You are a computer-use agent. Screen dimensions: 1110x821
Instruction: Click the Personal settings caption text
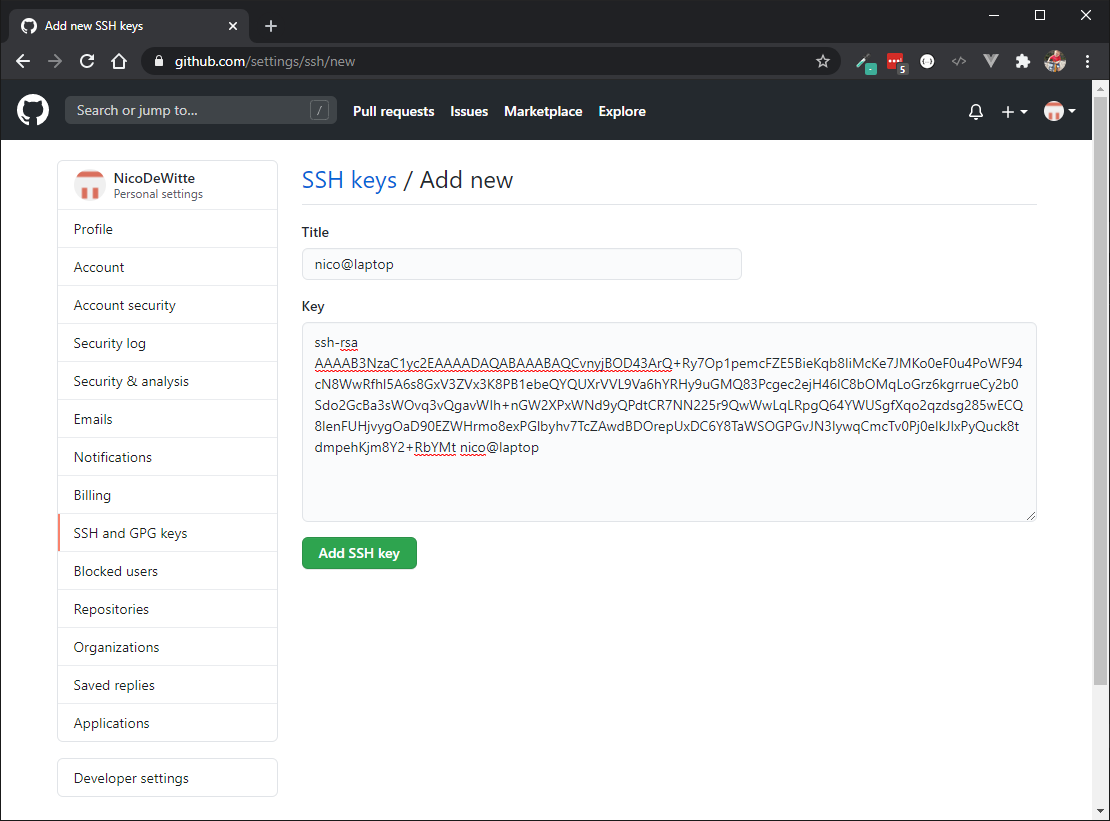pyautogui.click(x=158, y=194)
